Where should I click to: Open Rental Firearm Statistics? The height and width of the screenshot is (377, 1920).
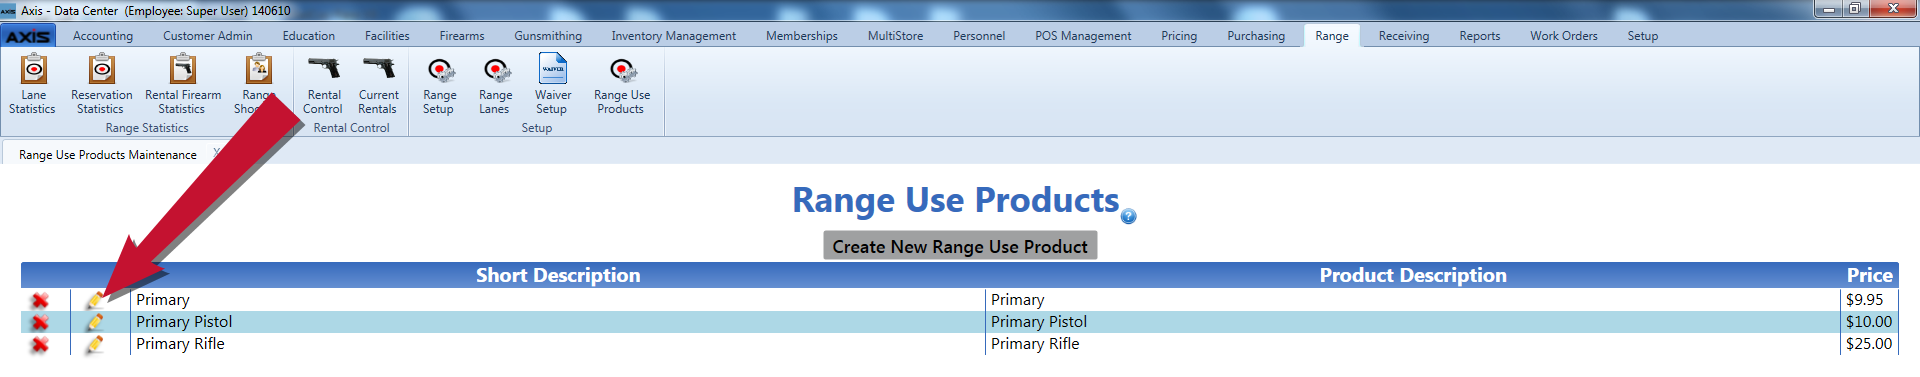[183, 85]
